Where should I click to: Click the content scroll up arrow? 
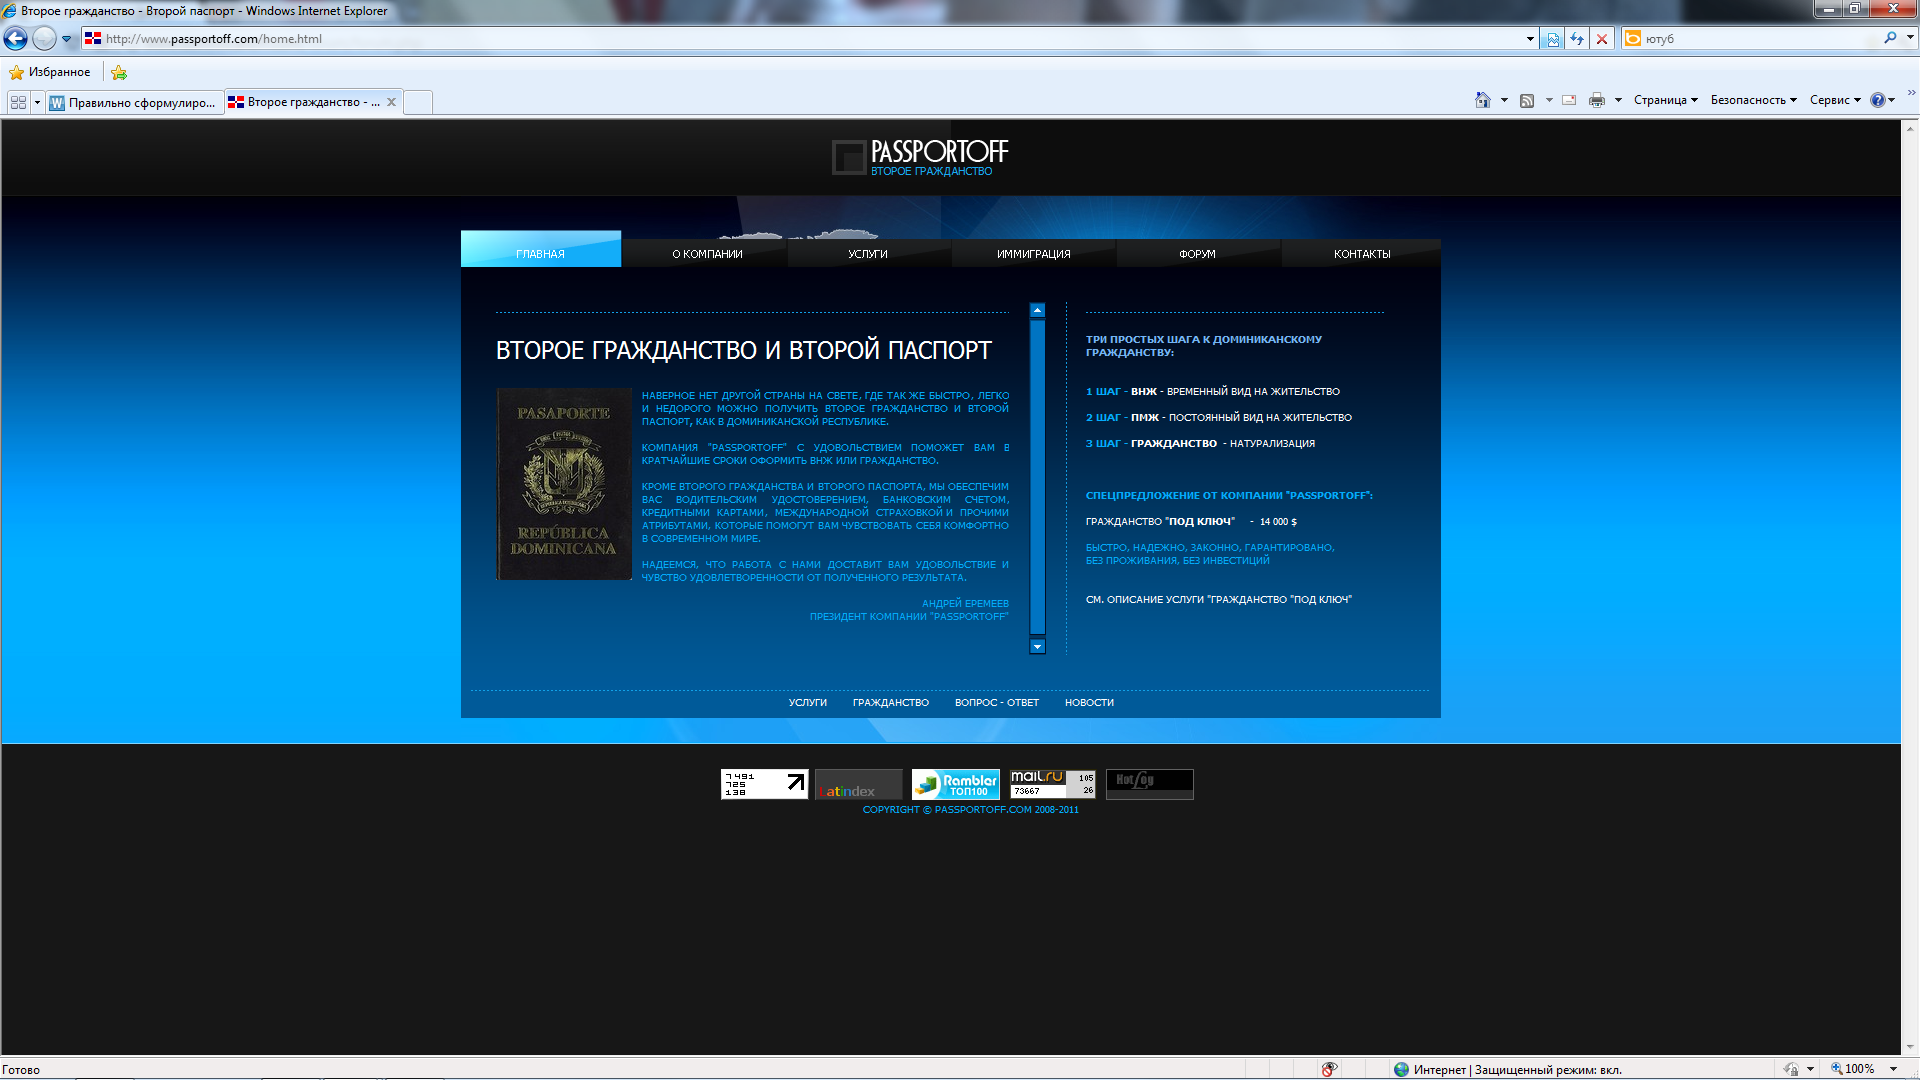tap(1037, 310)
